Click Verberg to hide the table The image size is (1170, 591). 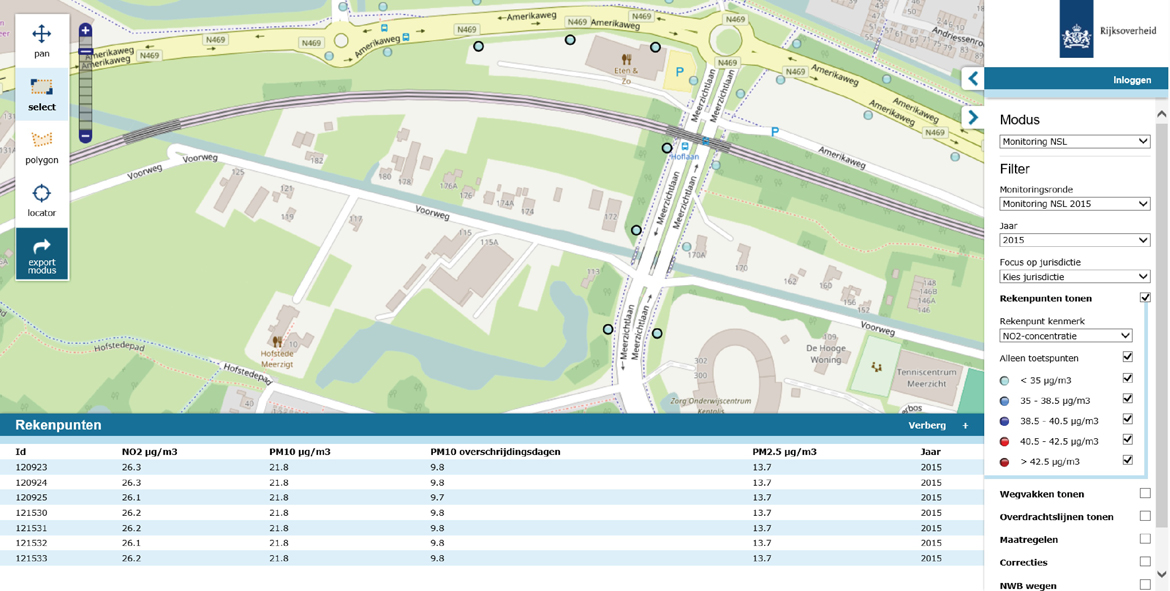coord(926,425)
